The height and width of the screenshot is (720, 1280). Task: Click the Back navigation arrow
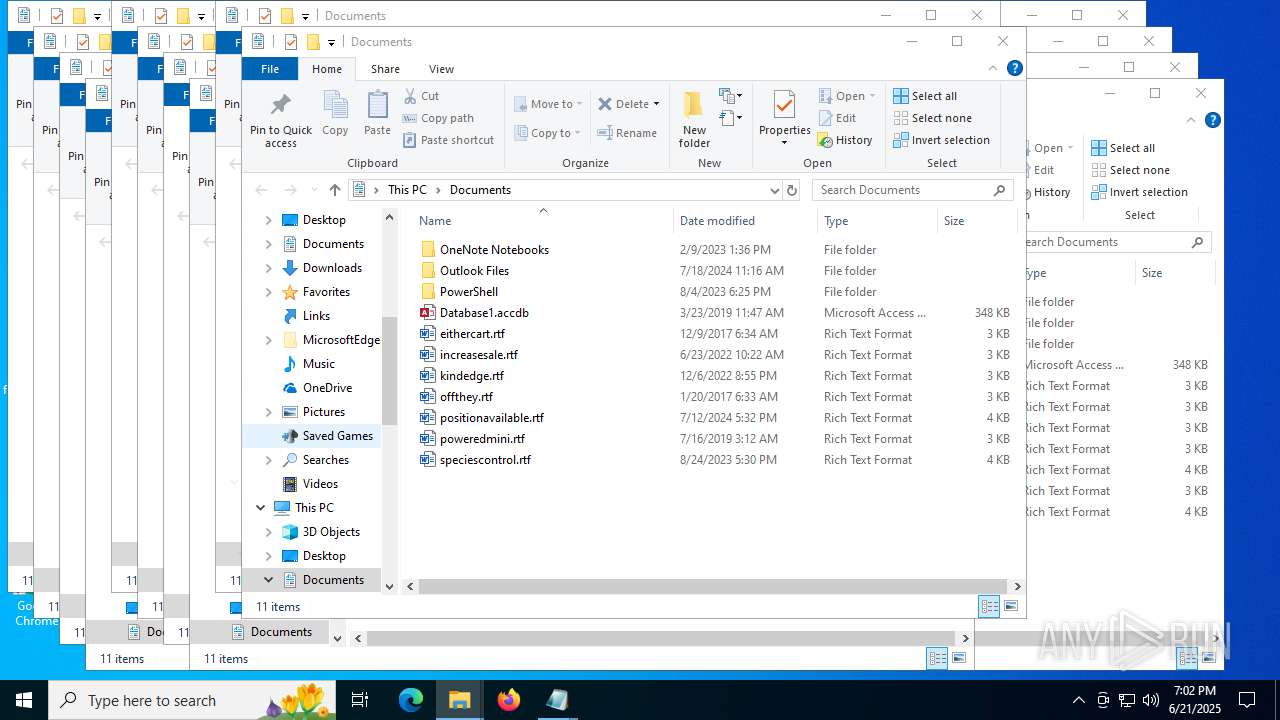(x=261, y=190)
